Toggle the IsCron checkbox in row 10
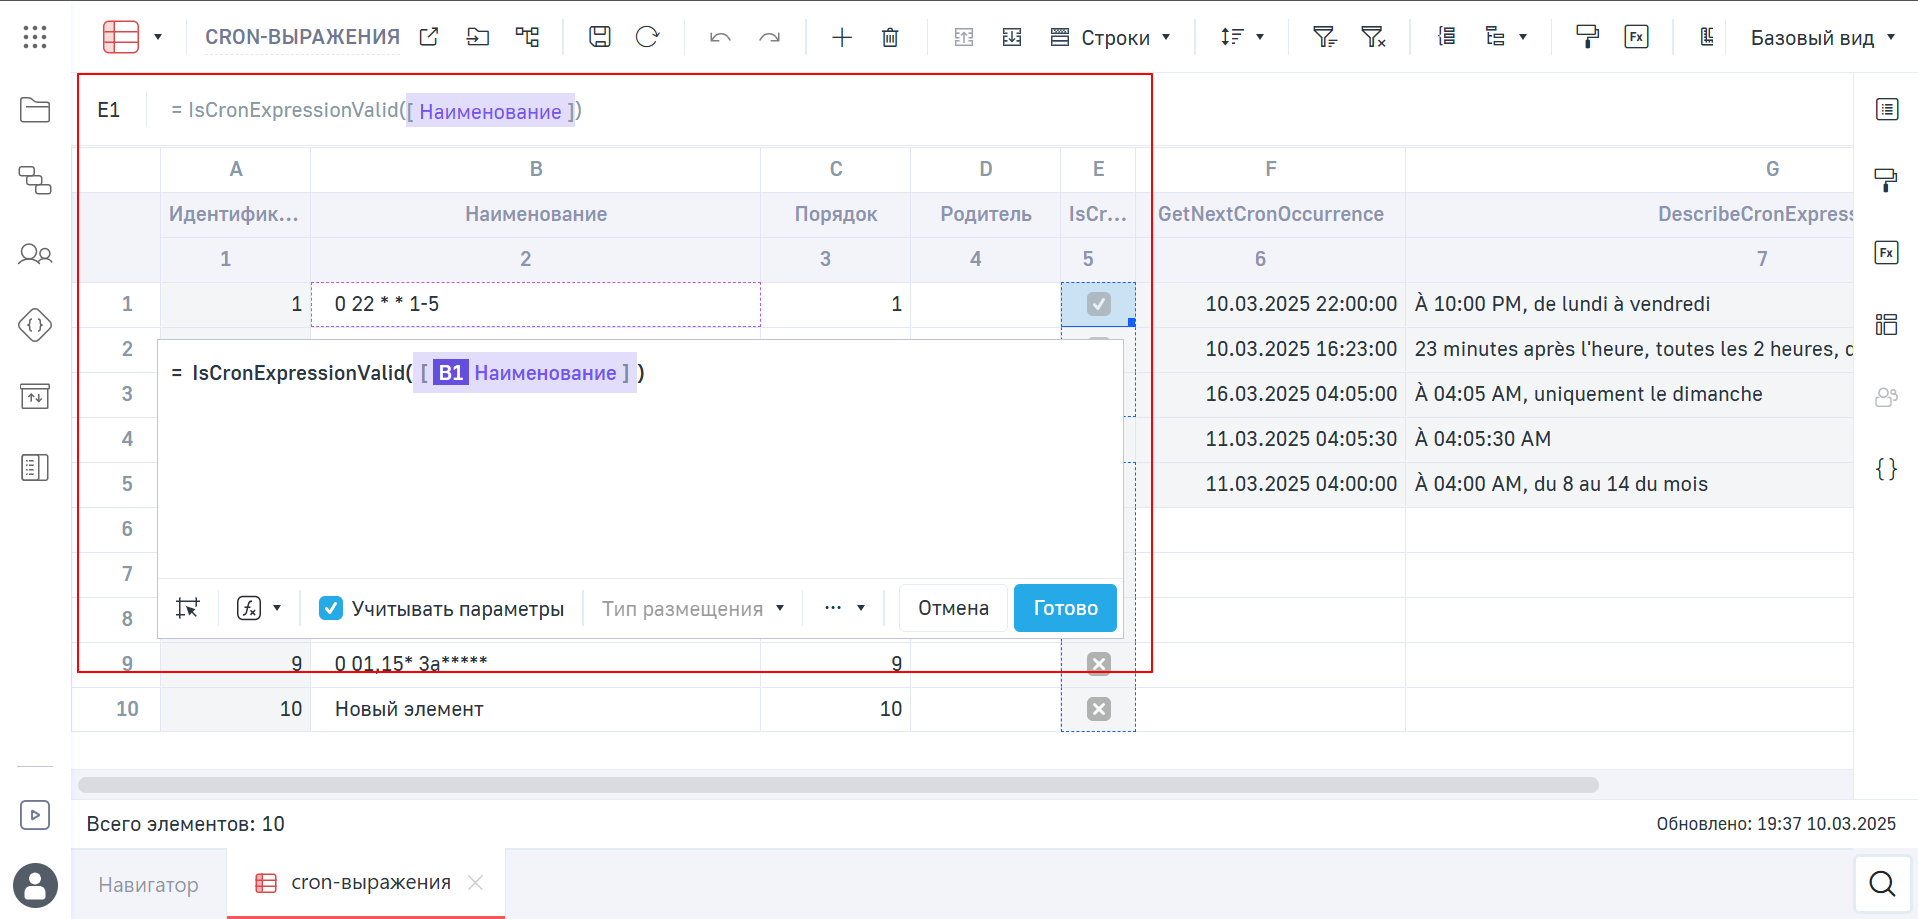Viewport: 1918px width, 919px height. click(1098, 709)
